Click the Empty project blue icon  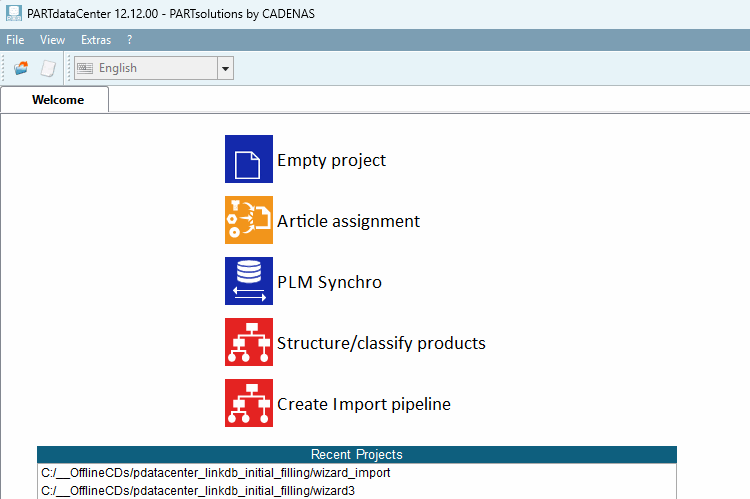click(x=249, y=159)
